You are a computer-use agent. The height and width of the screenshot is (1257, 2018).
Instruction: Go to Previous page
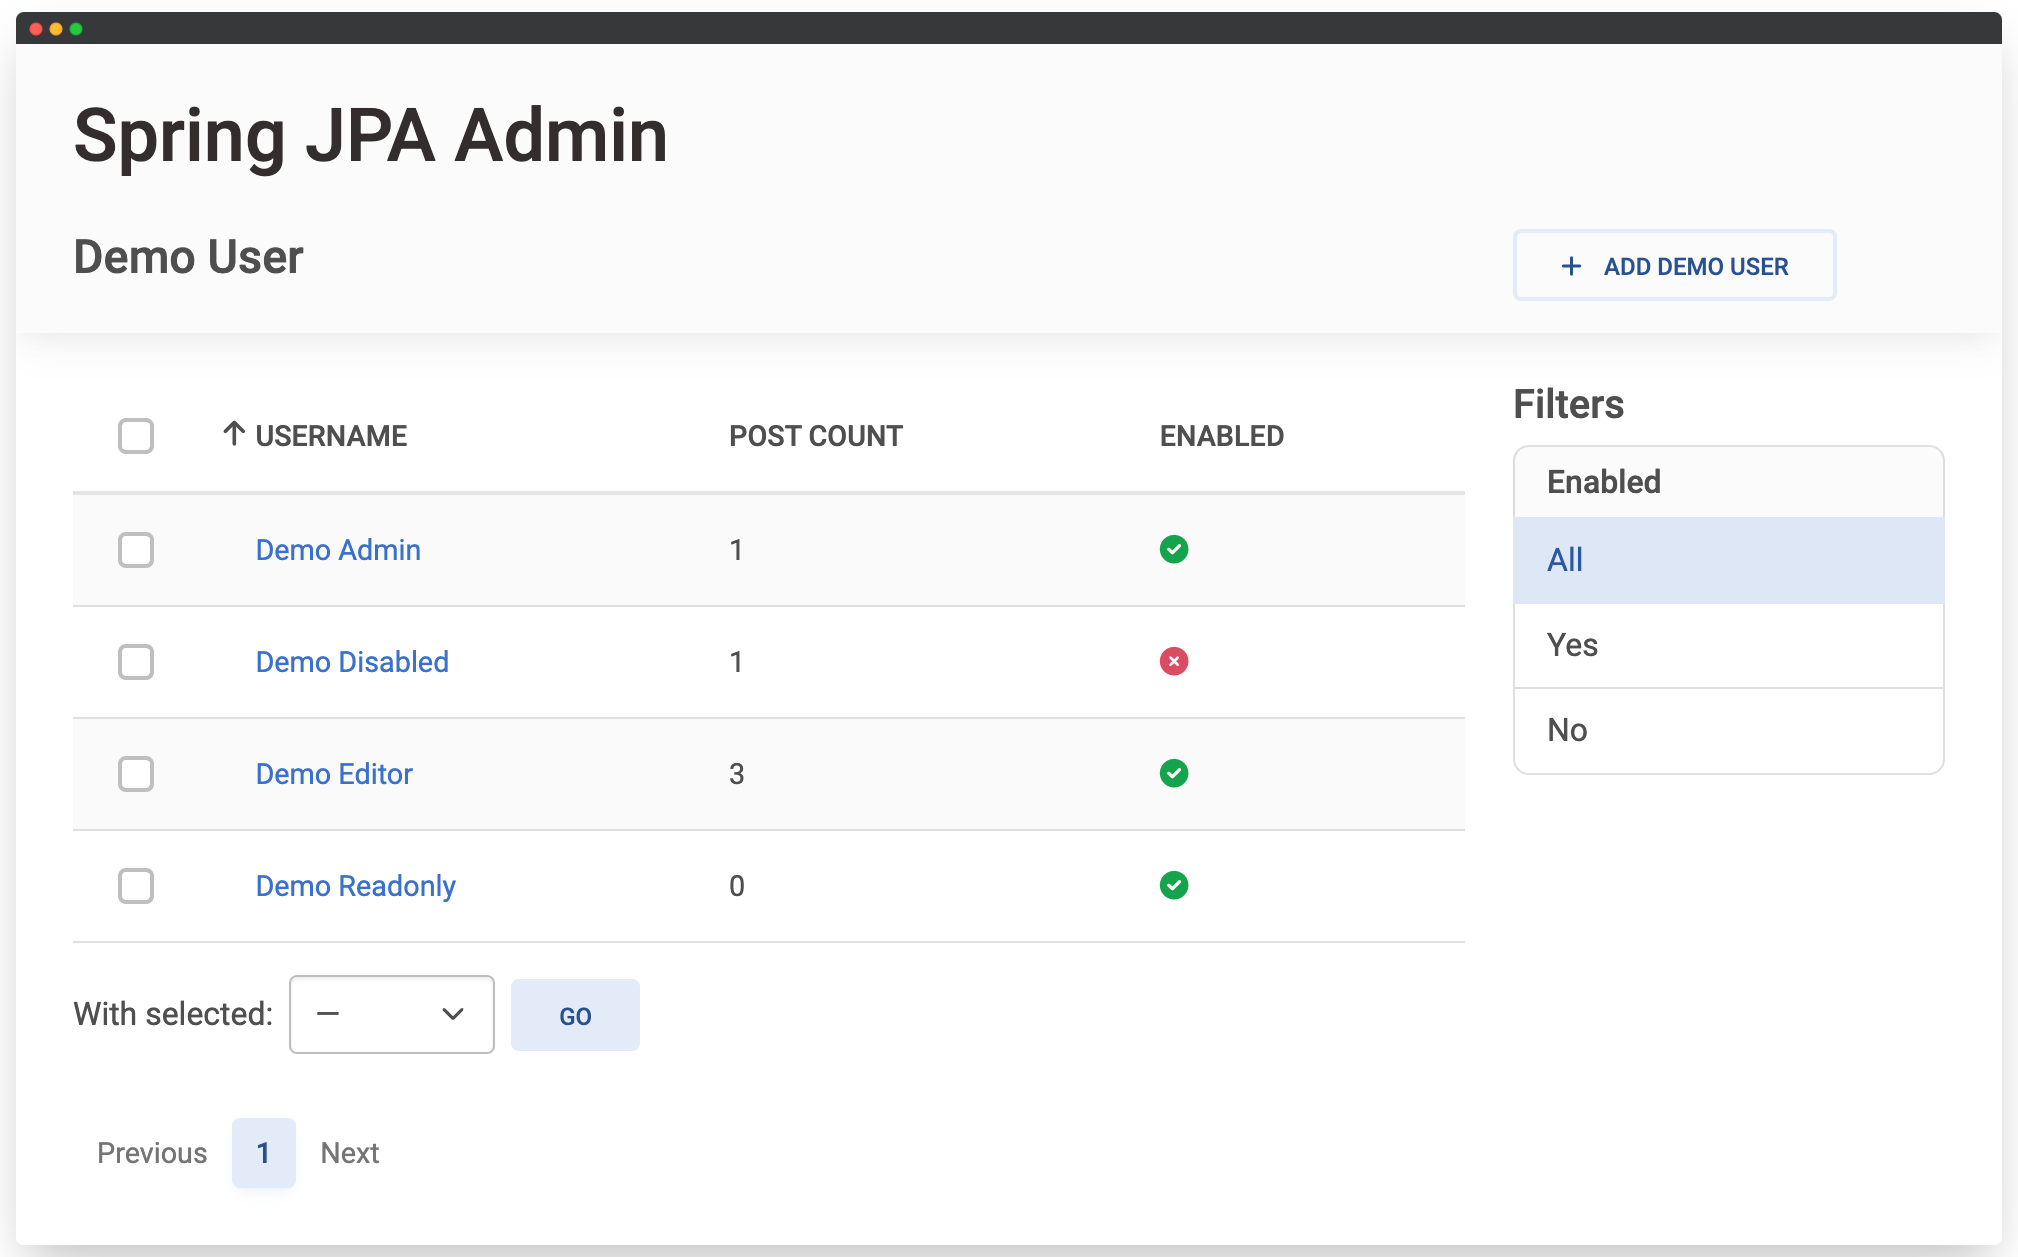point(152,1153)
